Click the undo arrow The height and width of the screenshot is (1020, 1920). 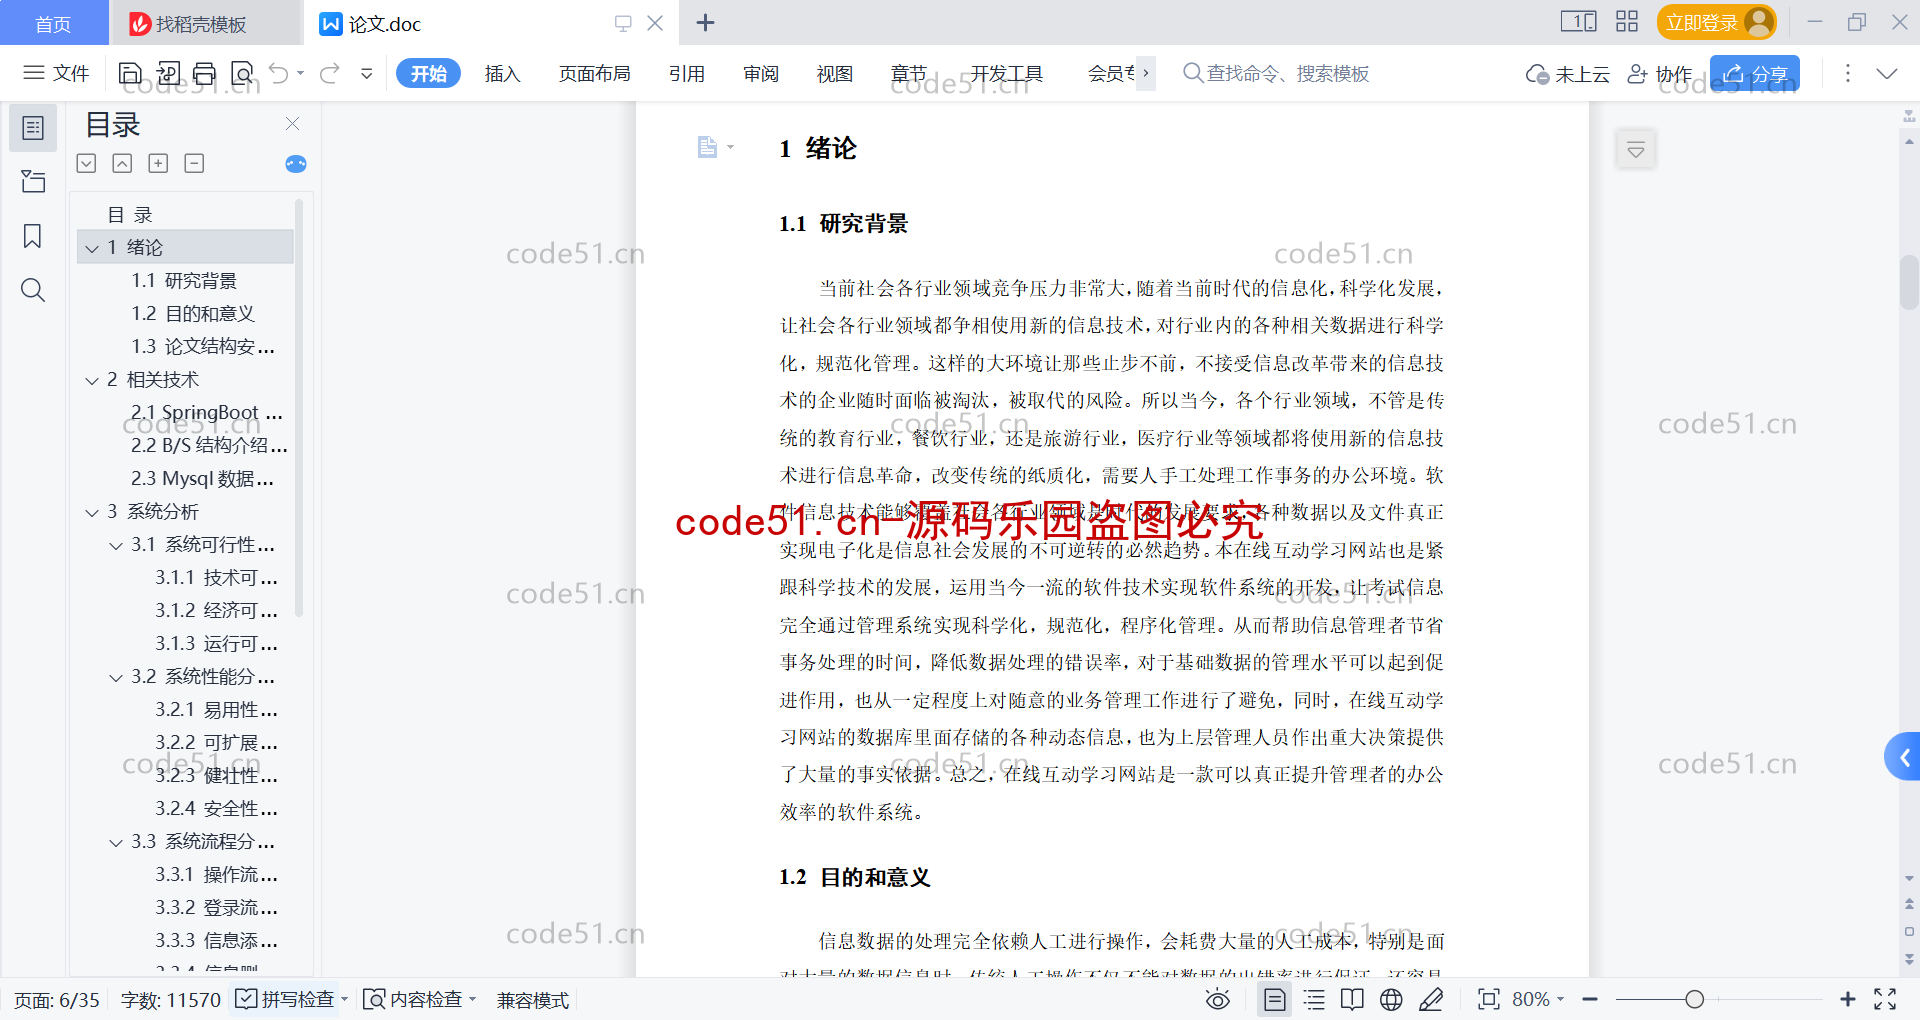[x=279, y=73]
